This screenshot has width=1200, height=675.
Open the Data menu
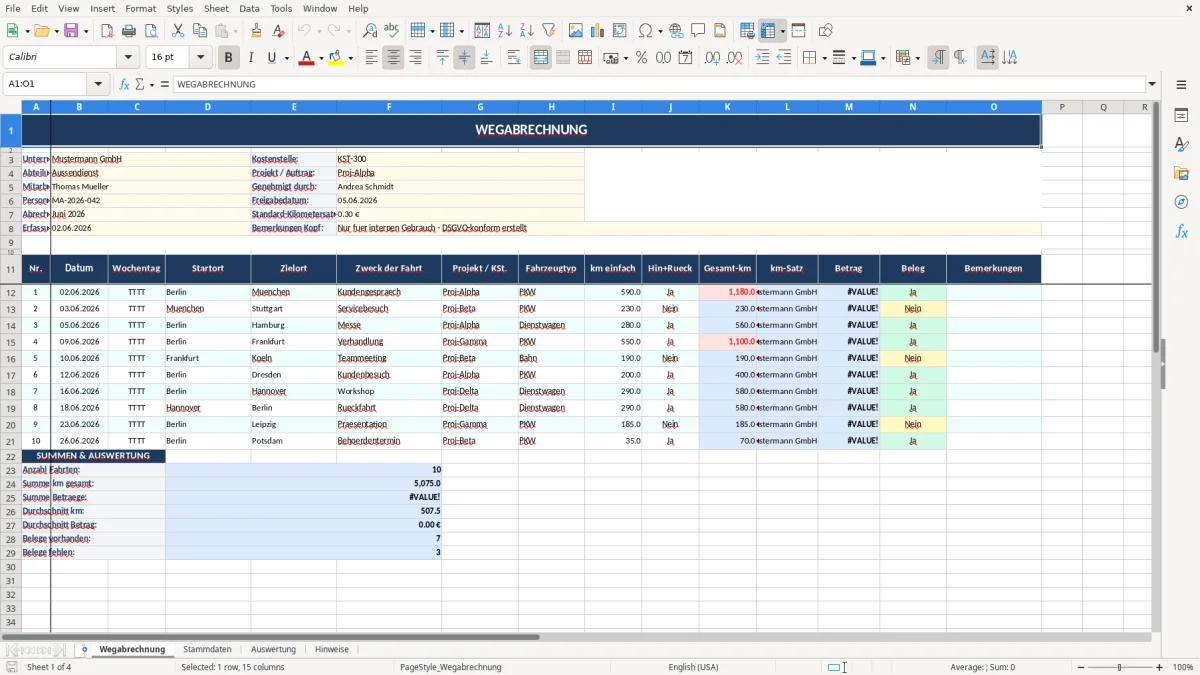249,8
